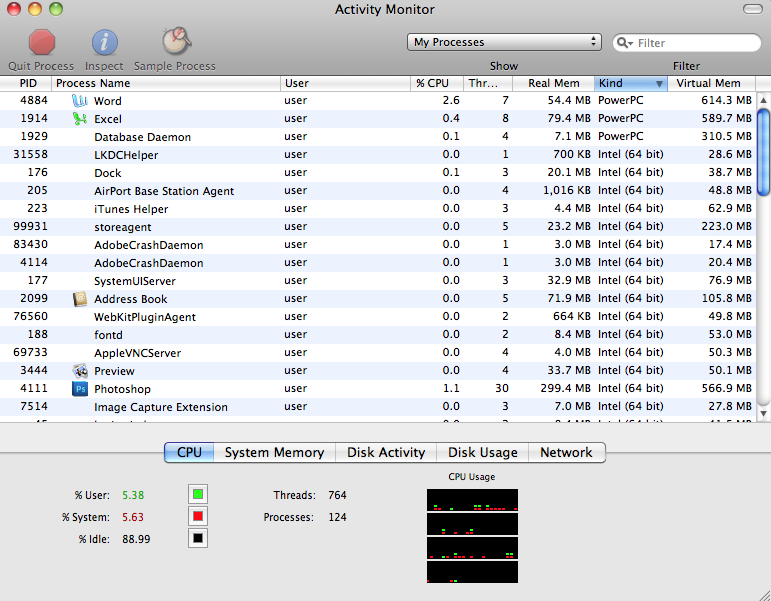Select the storeagent process row
Screen dimensions: 771x601
click(378, 227)
